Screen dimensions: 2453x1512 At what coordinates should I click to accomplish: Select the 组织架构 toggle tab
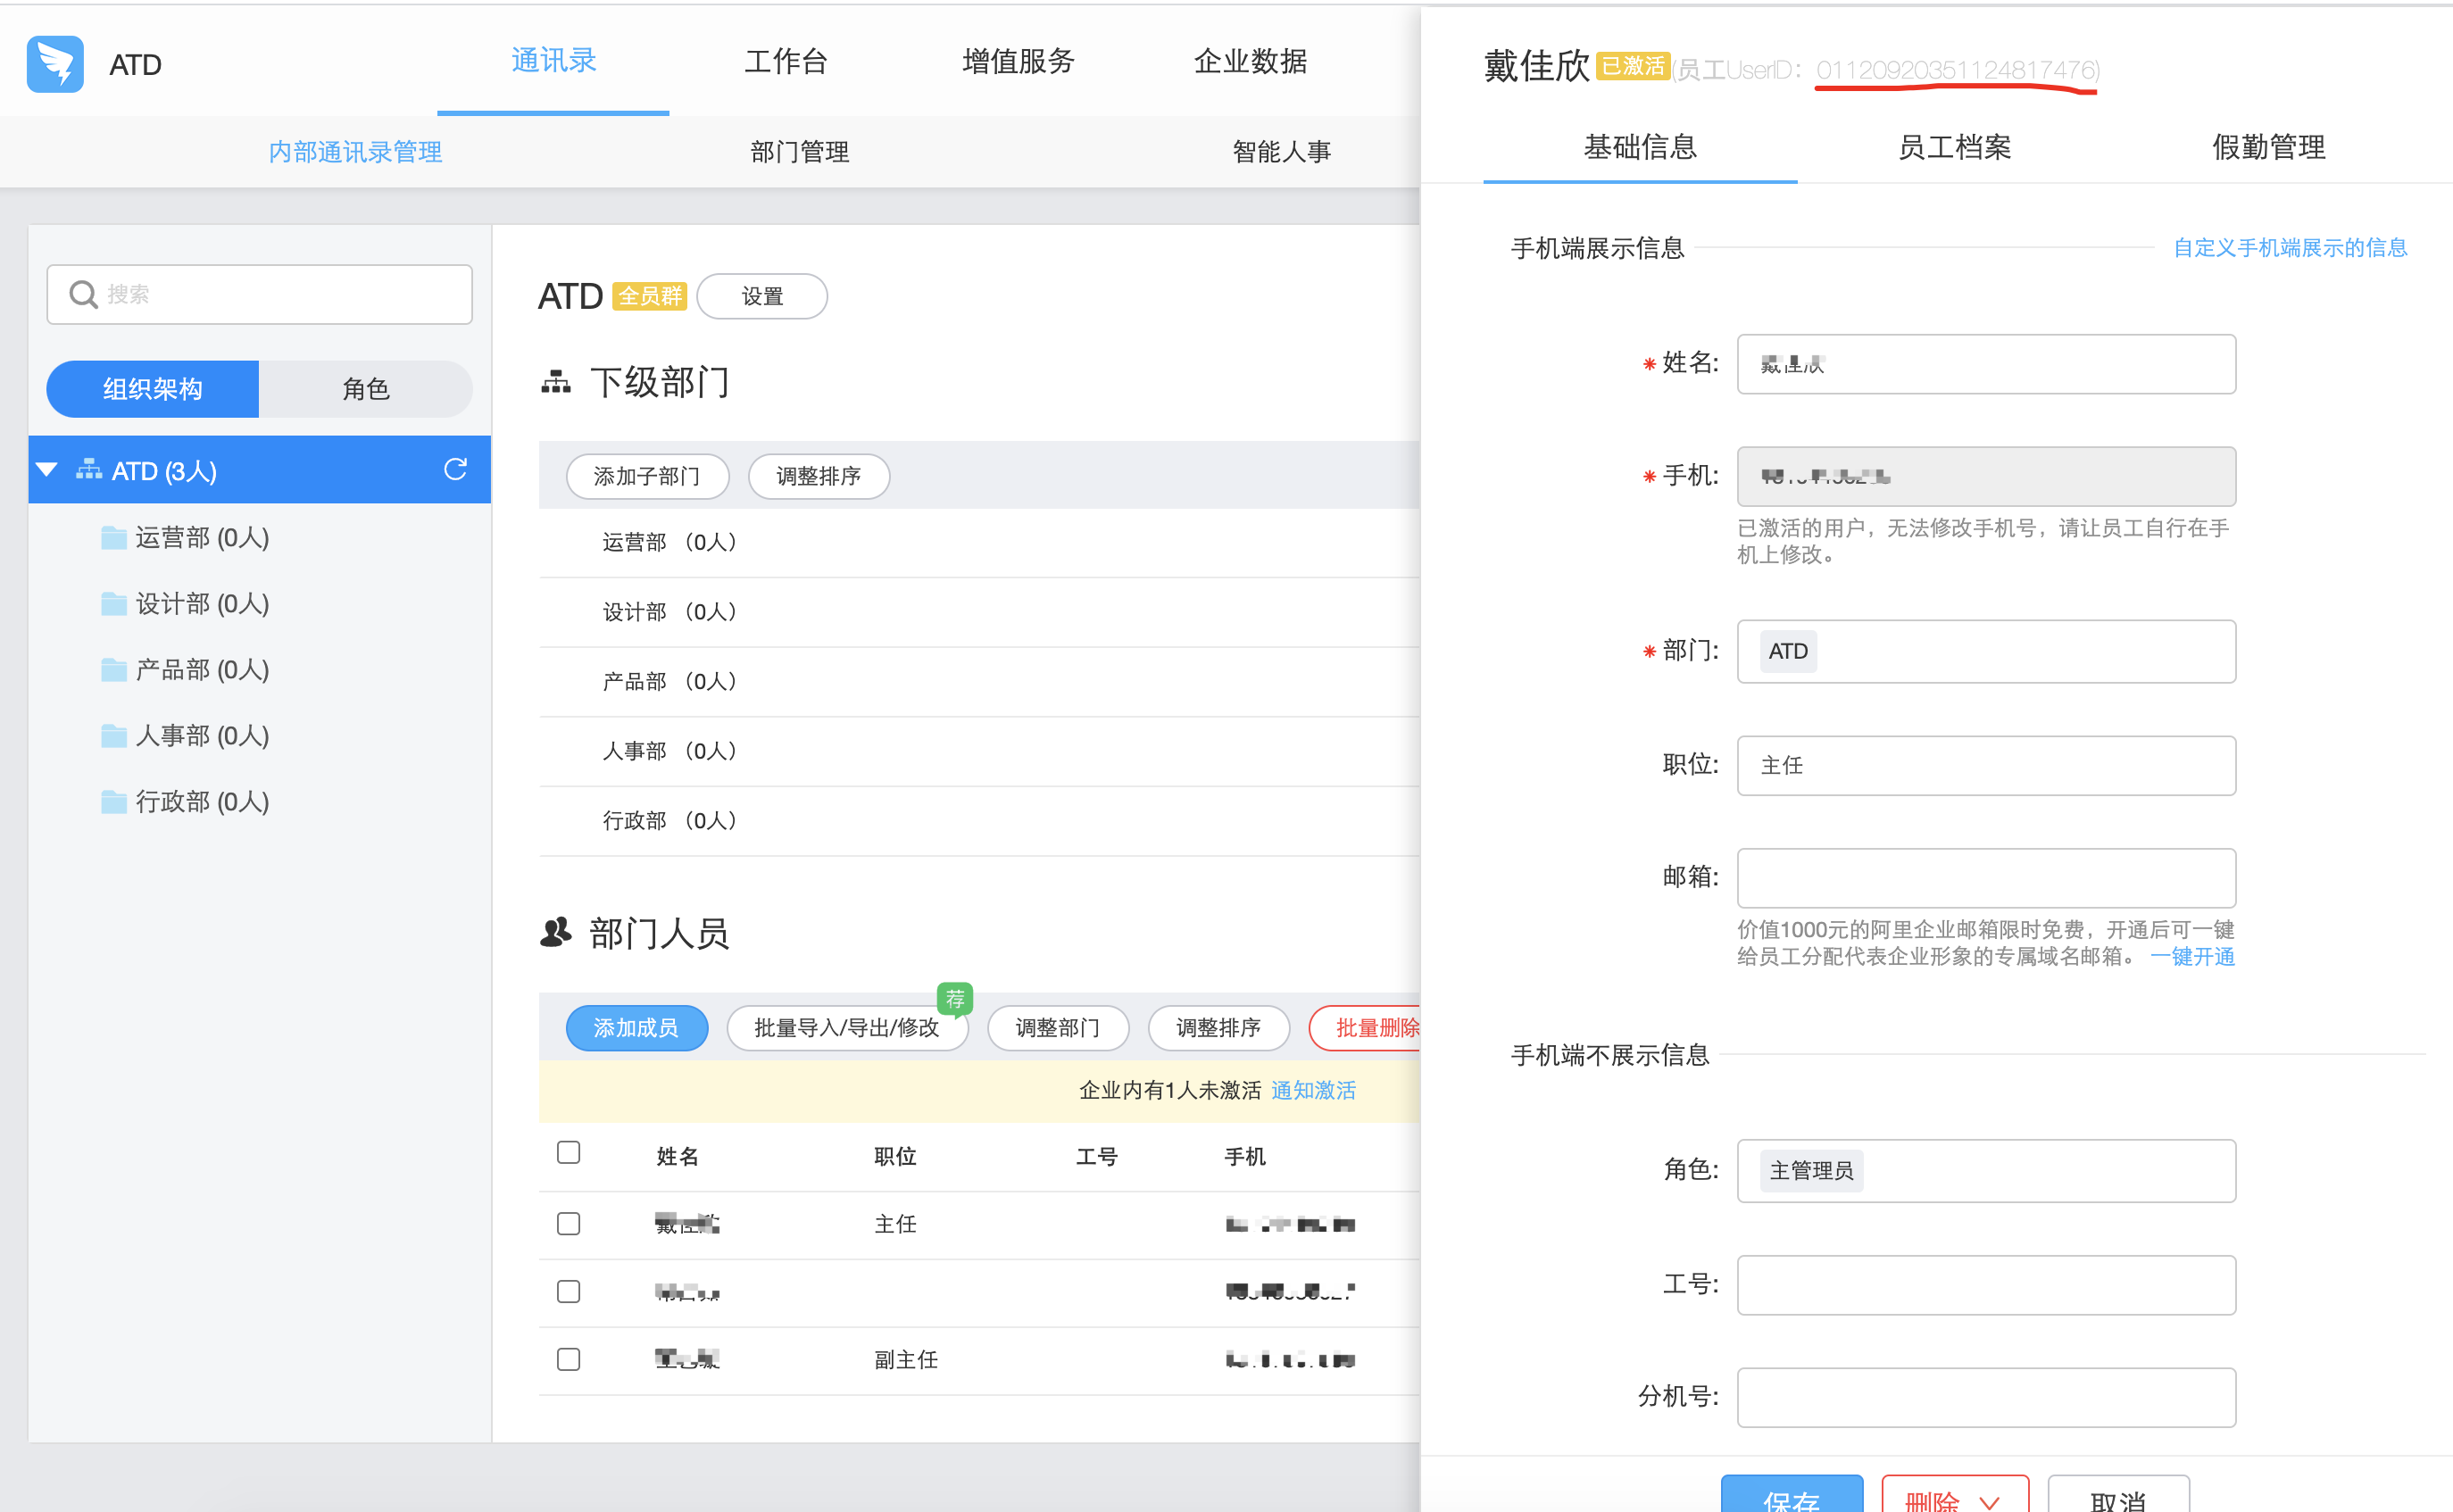tap(152, 389)
